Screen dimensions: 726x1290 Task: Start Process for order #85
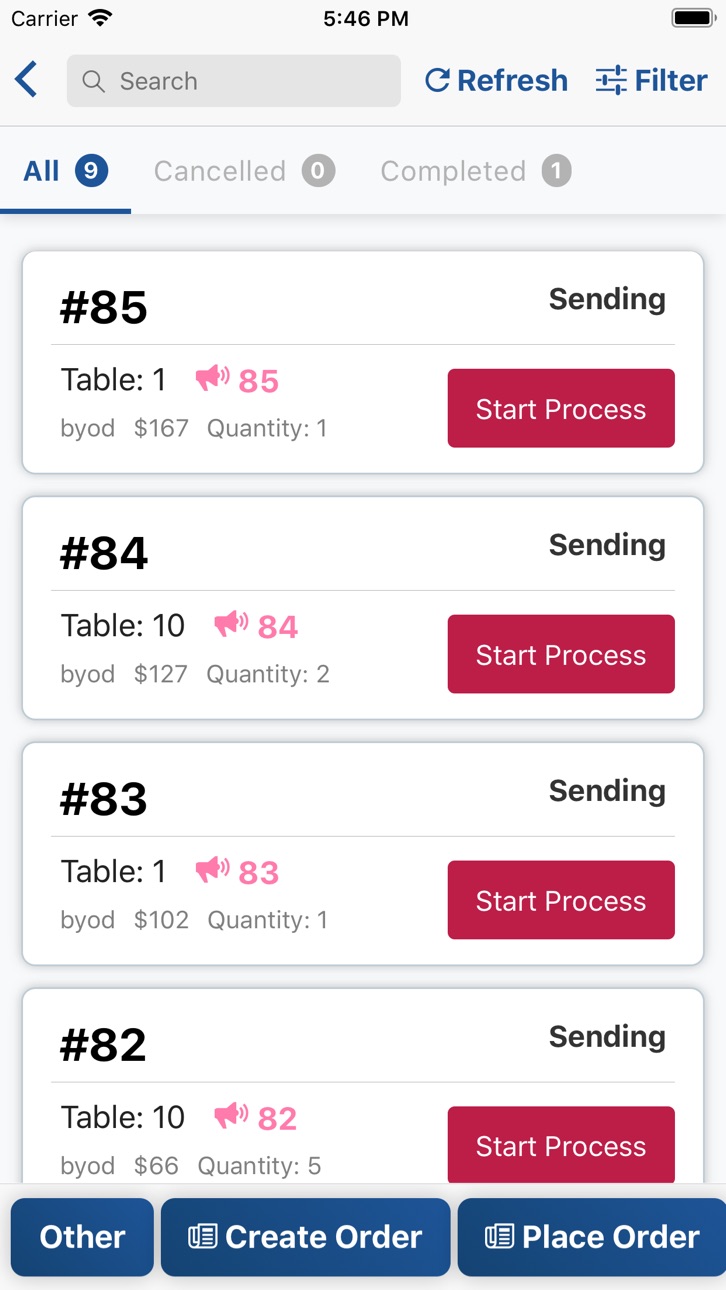pos(561,408)
